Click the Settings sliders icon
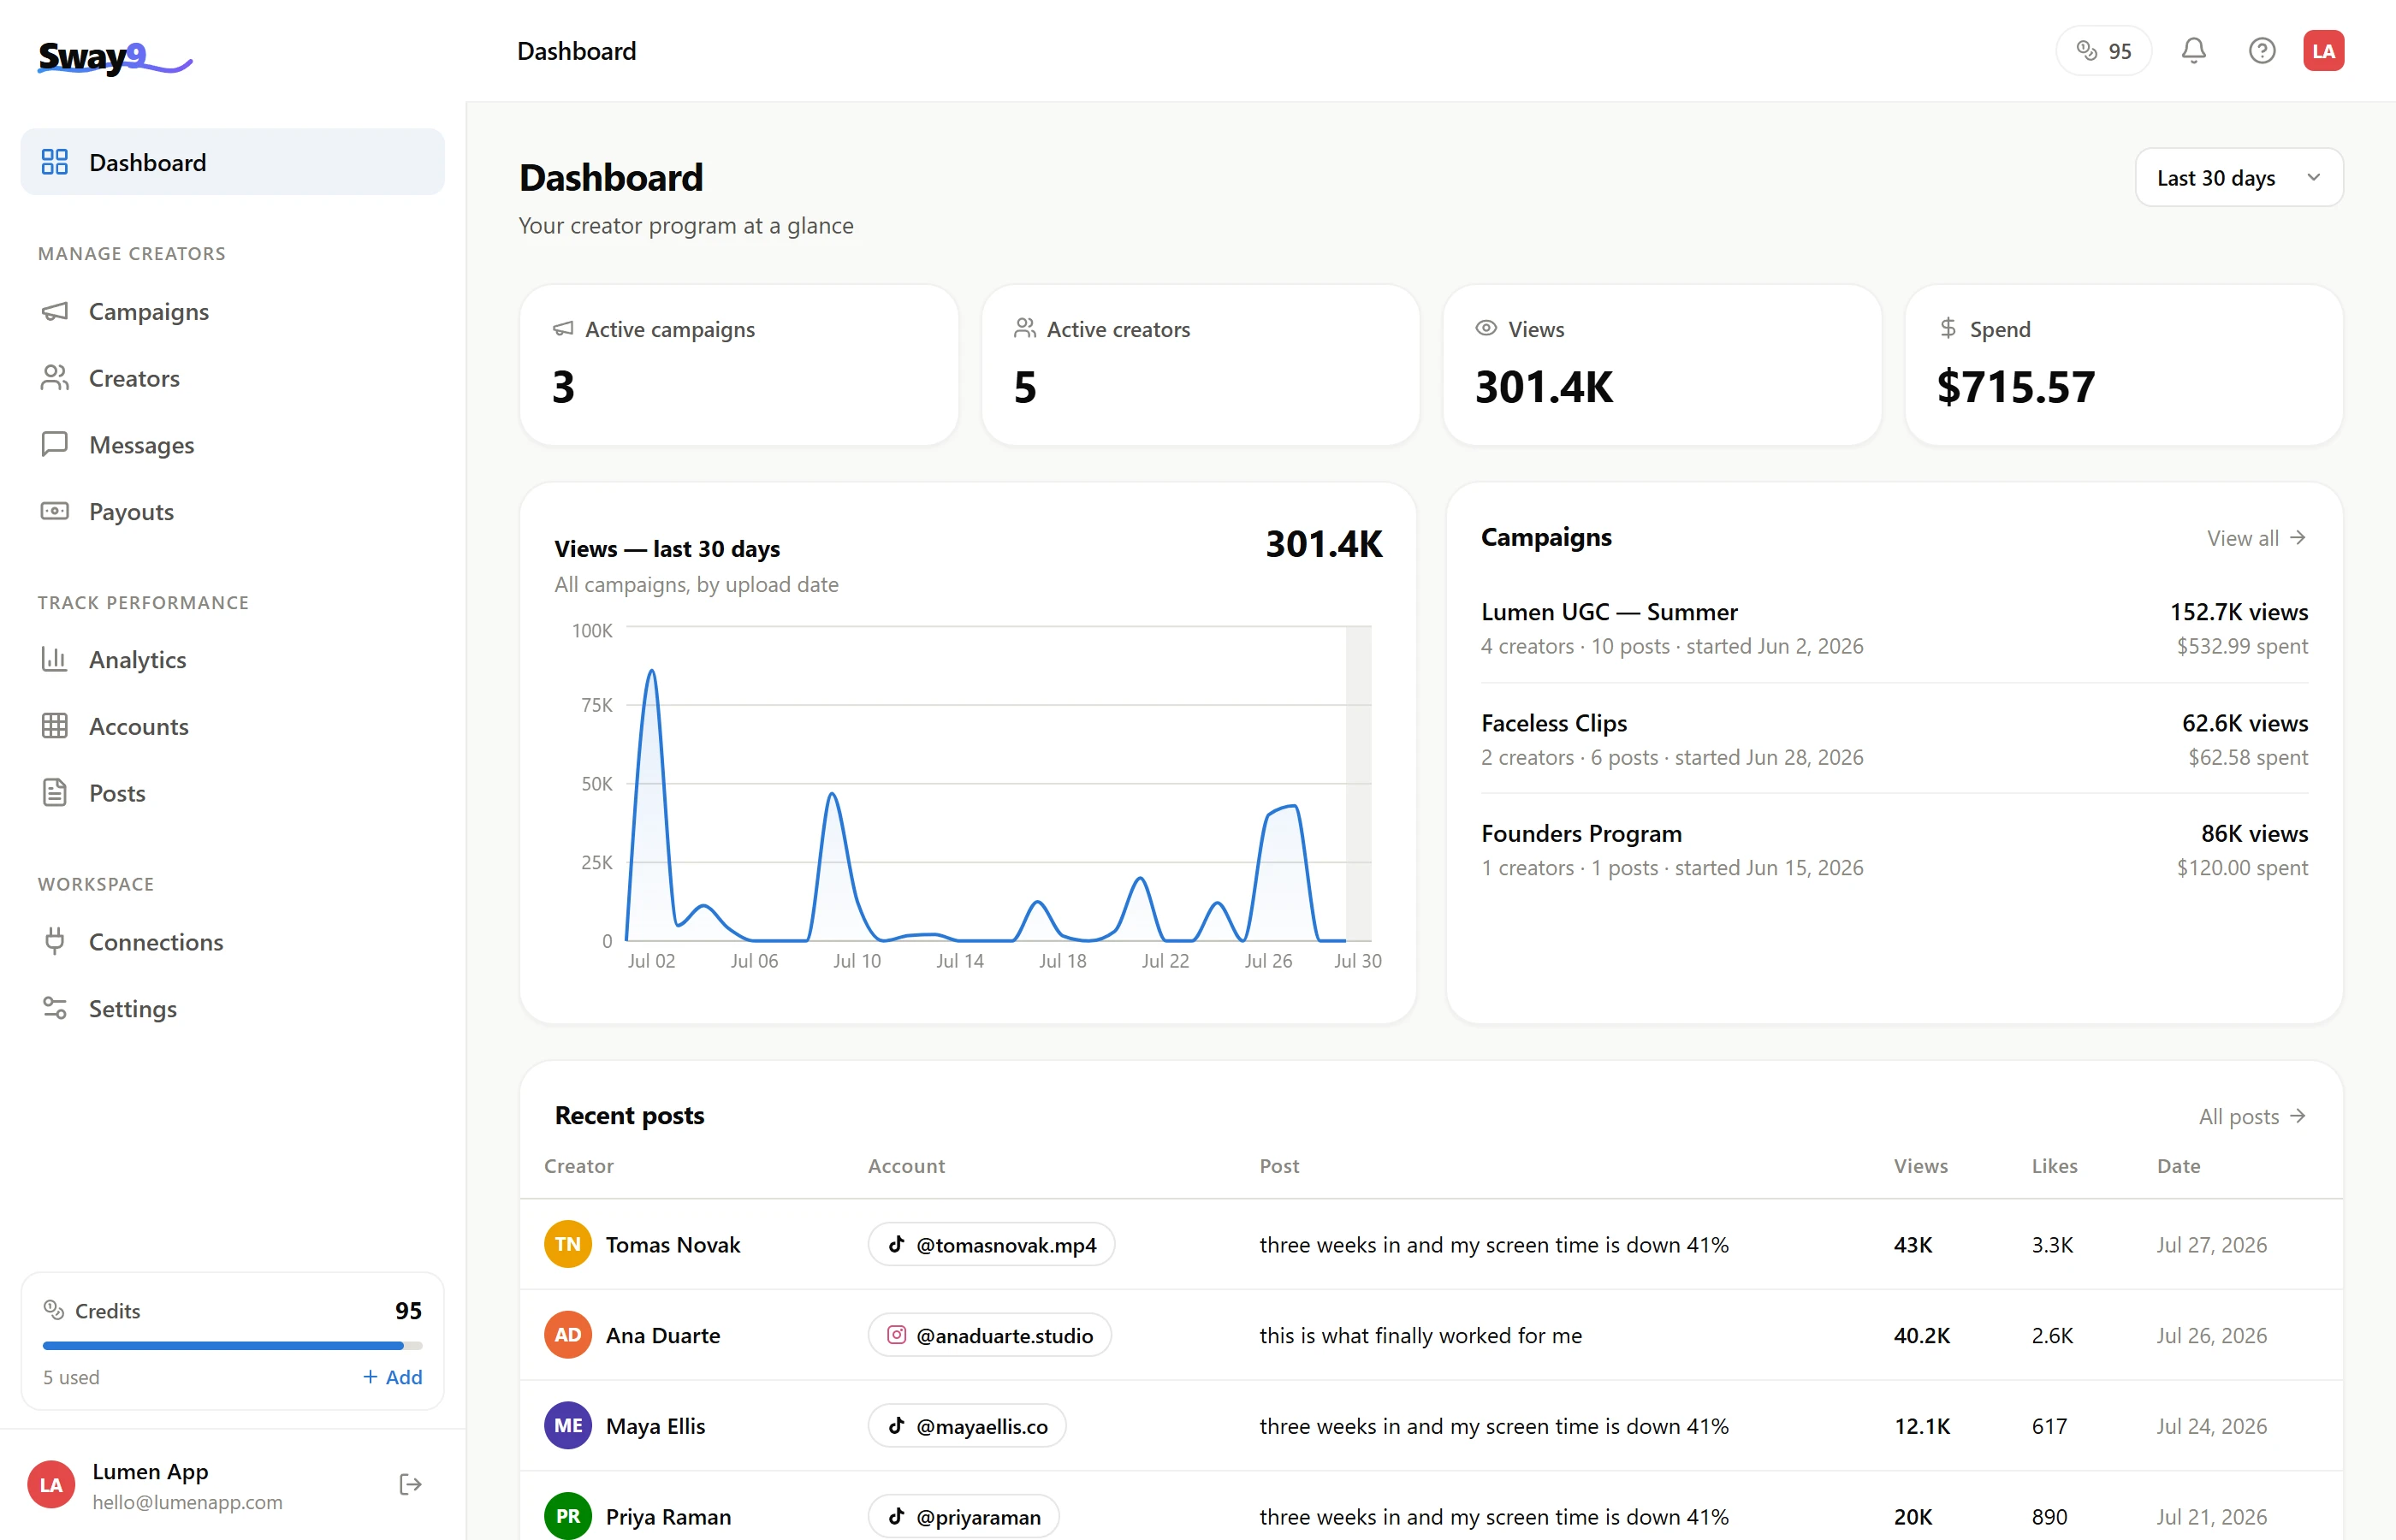This screenshot has width=2396, height=1540. pos(55,1008)
